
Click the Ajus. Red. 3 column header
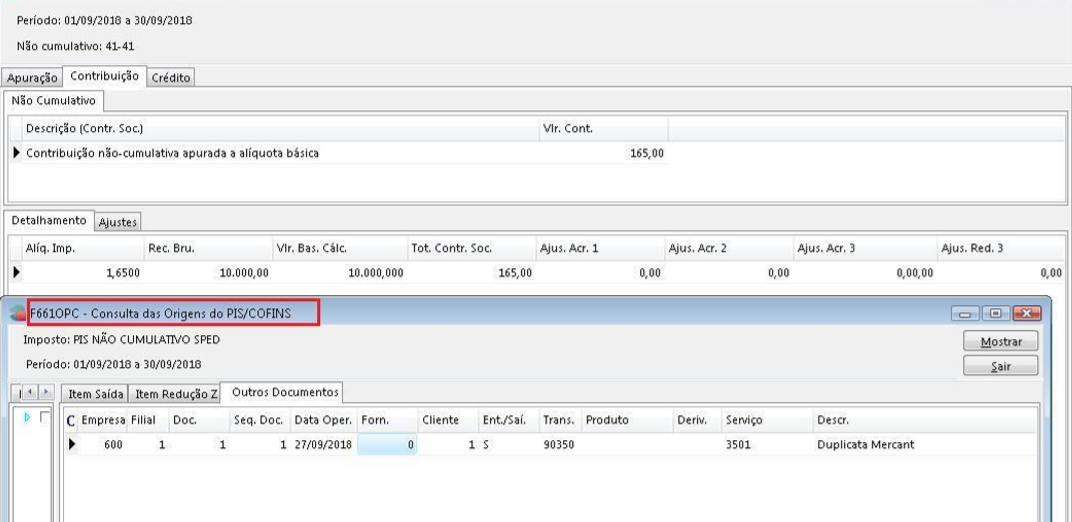tap(1000, 248)
